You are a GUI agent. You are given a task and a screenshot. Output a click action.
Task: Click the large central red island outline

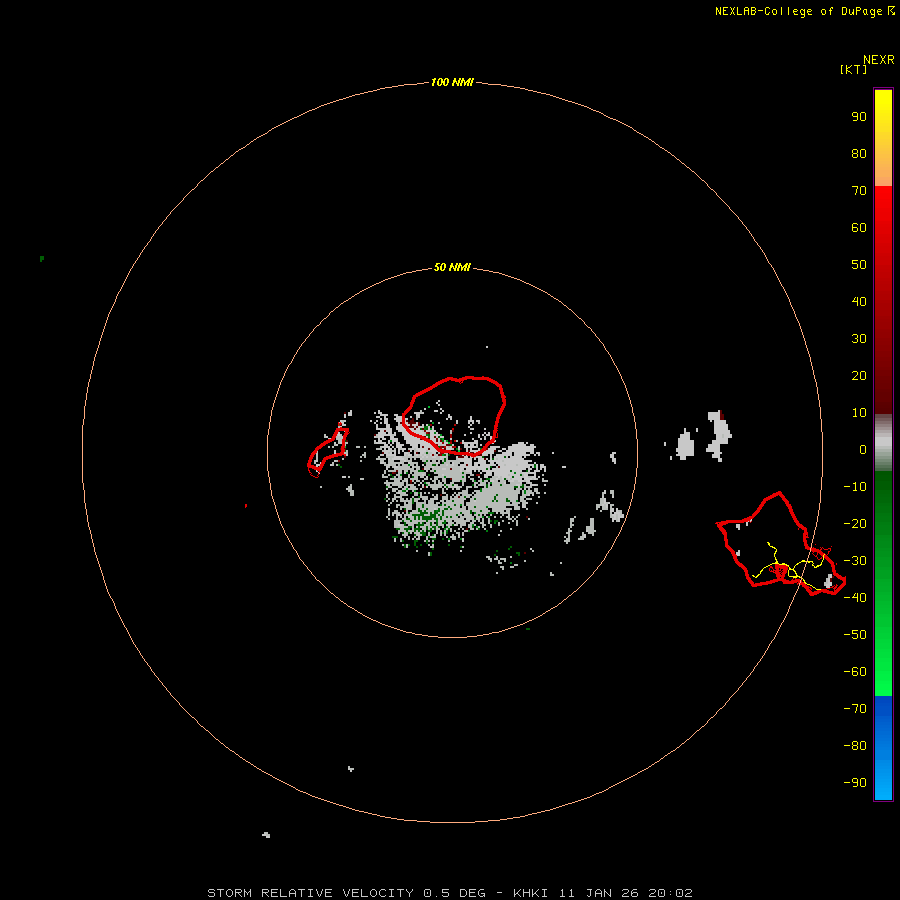(453, 416)
